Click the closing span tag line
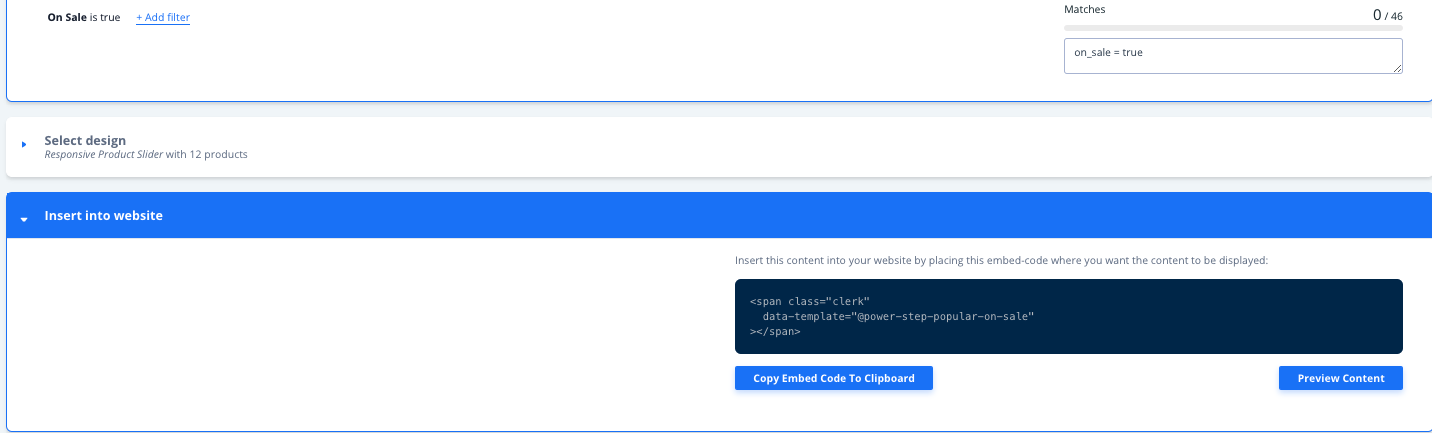The width and height of the screenshot is (1432, 433). coord(775,331)
